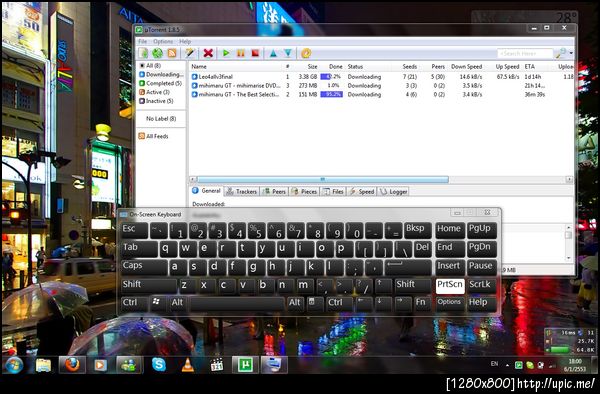
Task: Toggle the Fn key on the On-Screen Keyboard
Action: point(422,303)
